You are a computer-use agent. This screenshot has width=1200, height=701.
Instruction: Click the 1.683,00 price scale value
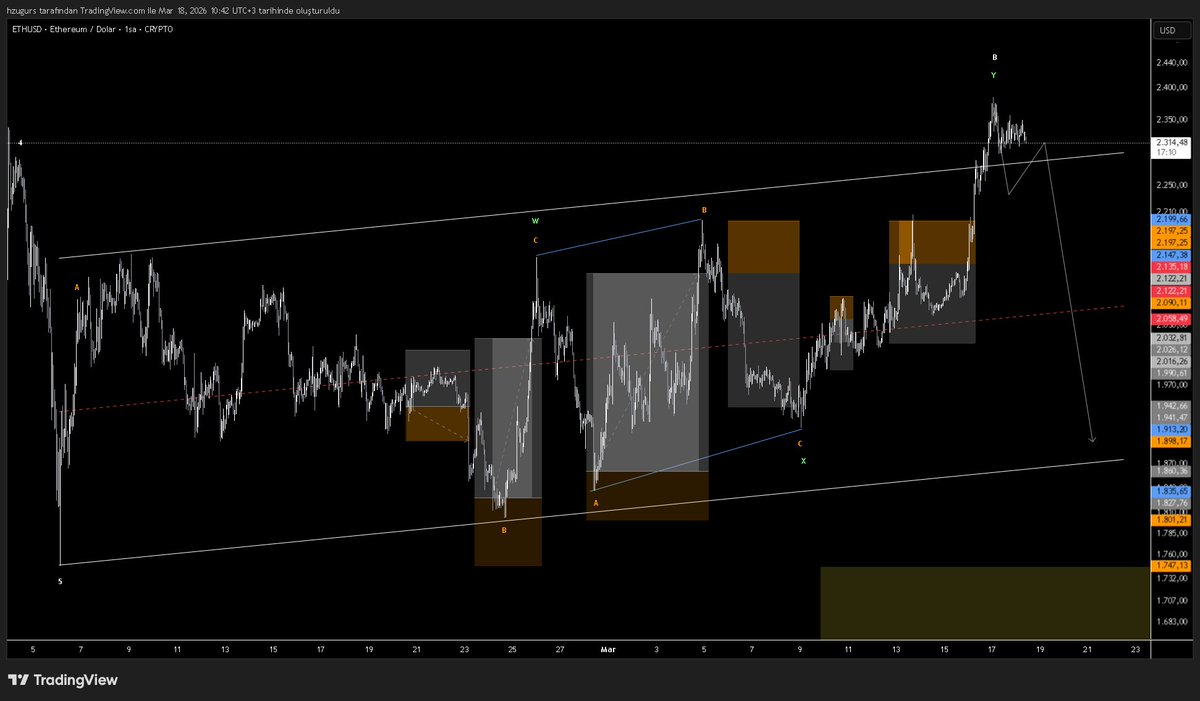pos(1170,623)
